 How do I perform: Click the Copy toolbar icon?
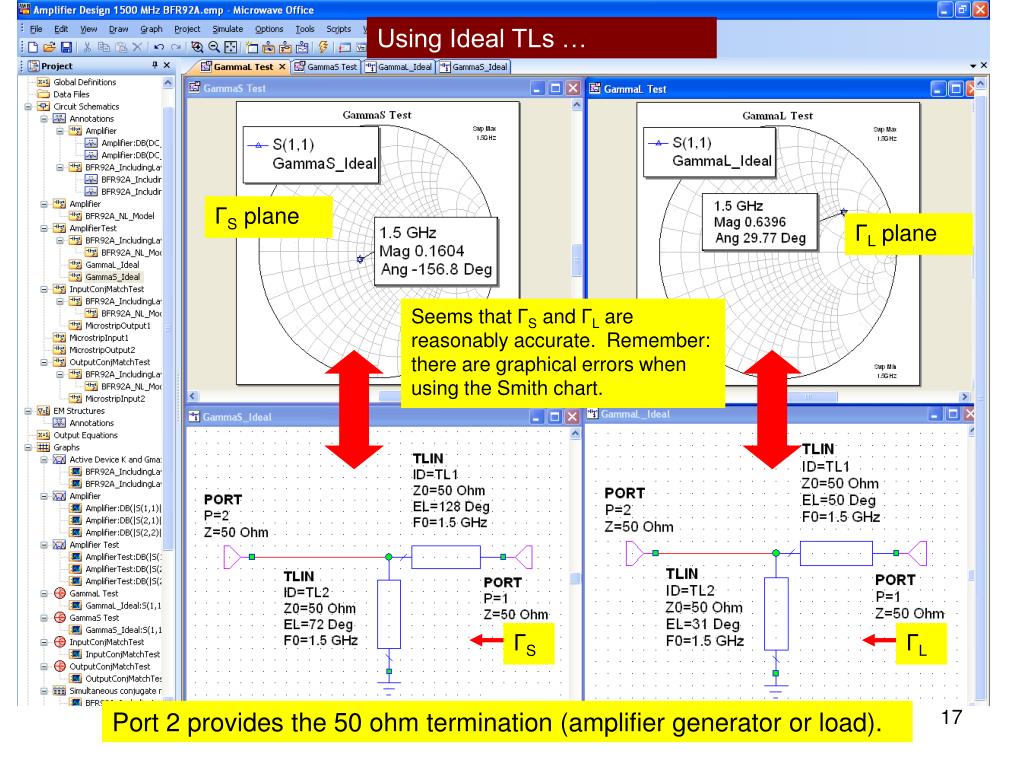pyautogui.click(x=104, y=47)
